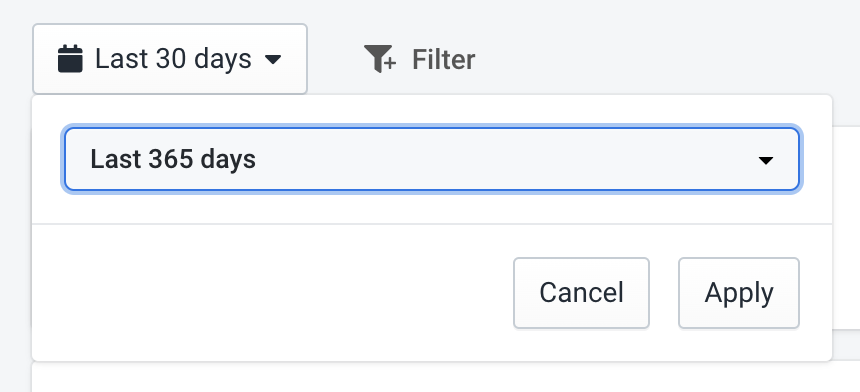The image size is (860, 392).
Task: Click caret arrow beside Last 30 days
Action: (x=273, y=59)
